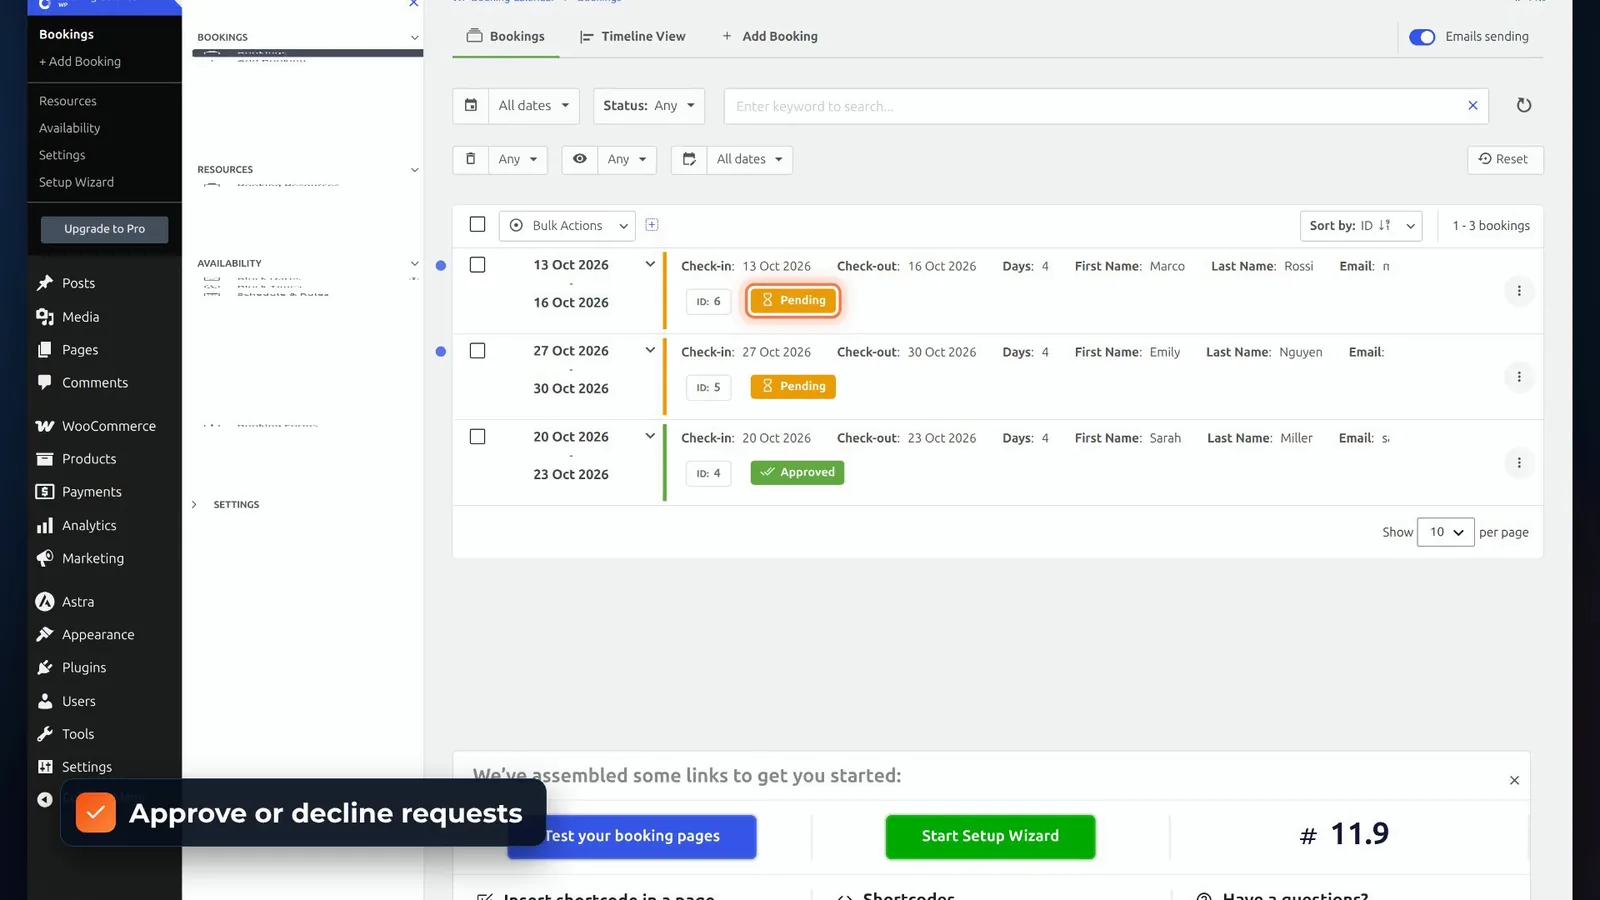Click the Astra logo icon
The image size is (1600, 900).
click(45, 601)
